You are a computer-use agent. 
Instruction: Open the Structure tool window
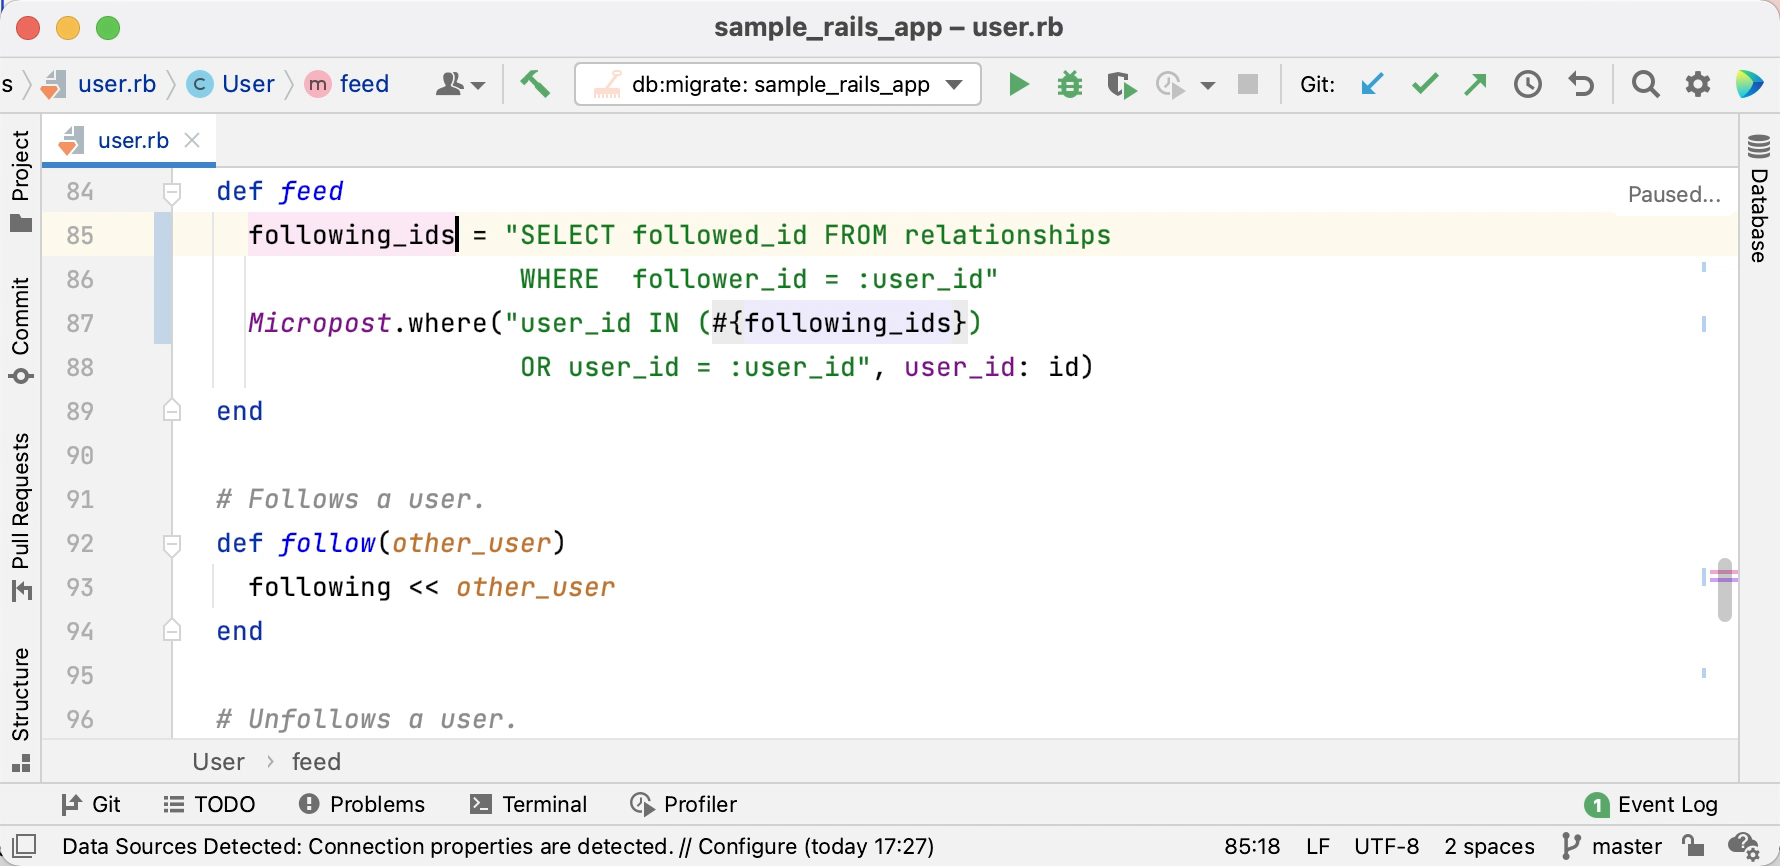coord(21,710)
